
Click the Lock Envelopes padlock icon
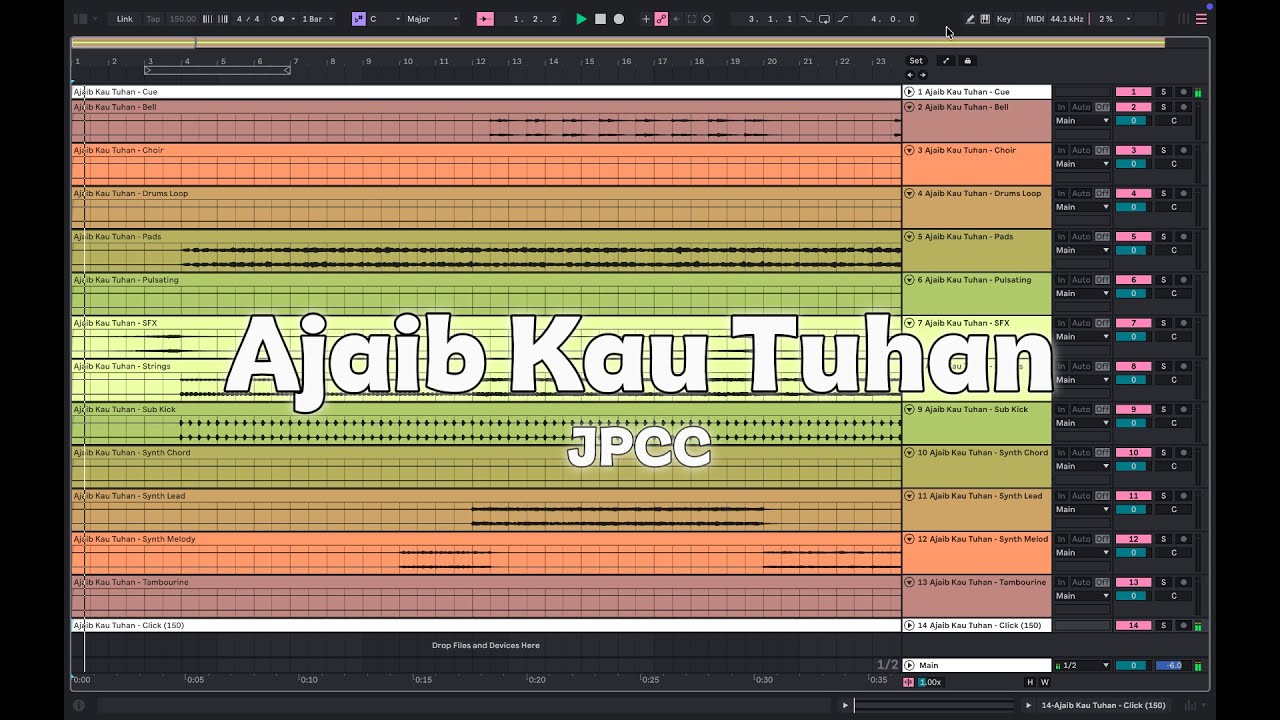[967, 61]
